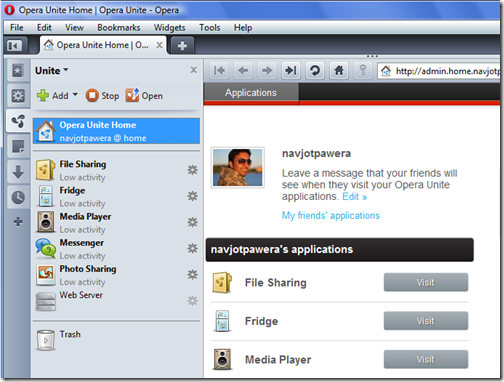Open the Widgets panel gear icon

tap(18, 96)
